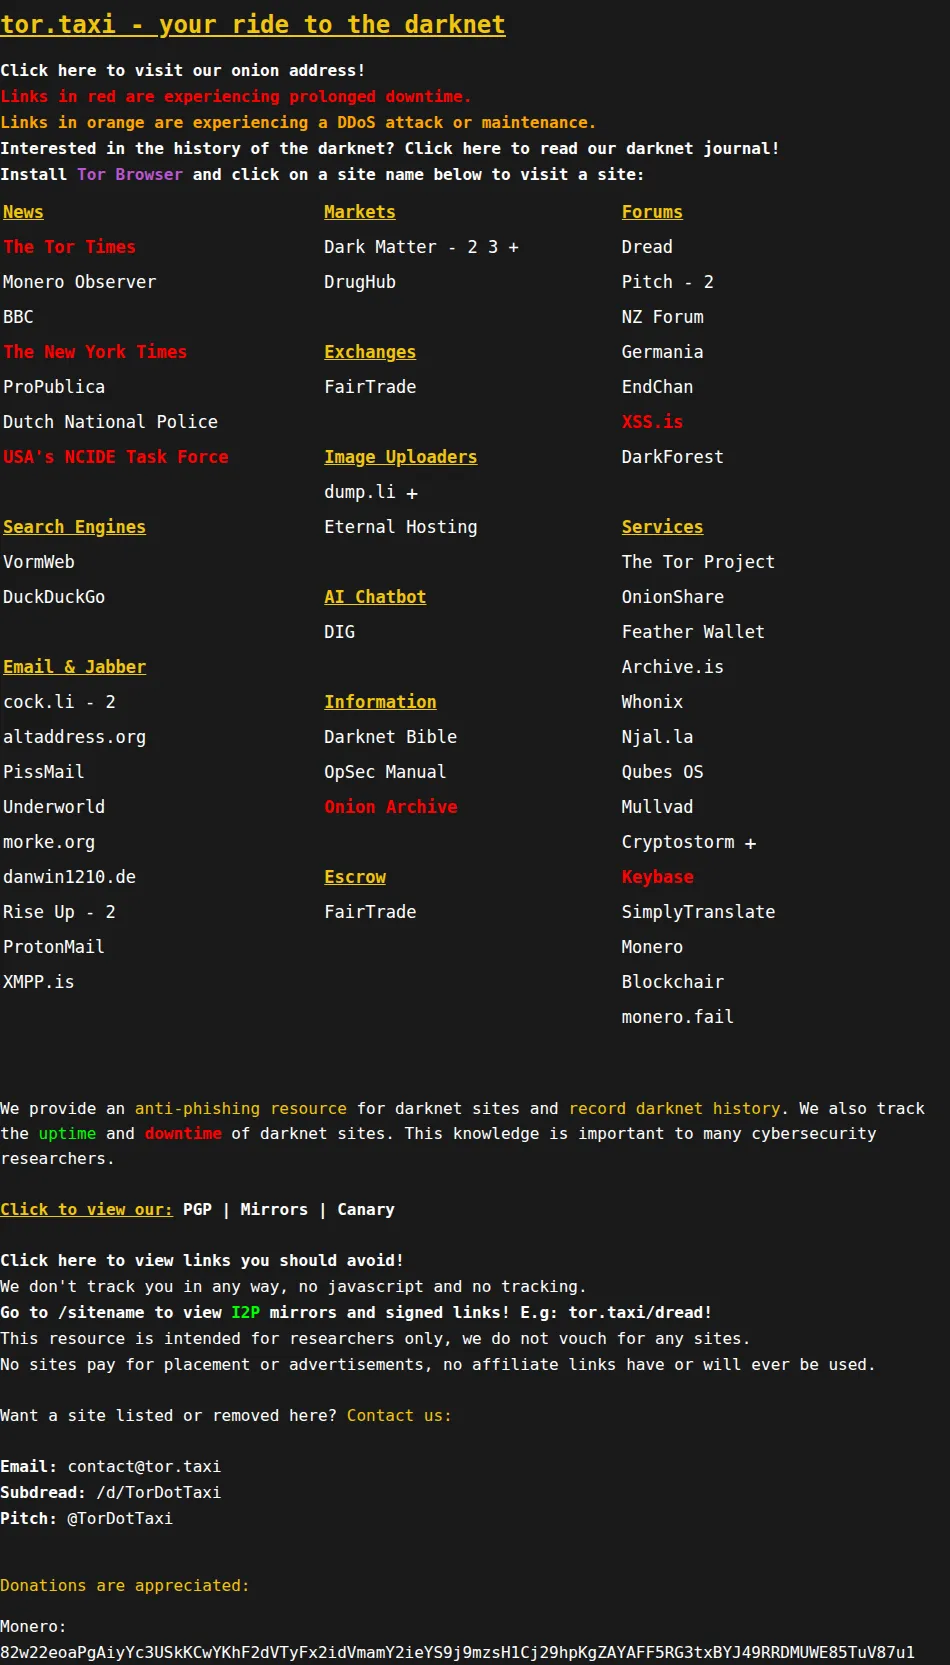
Task: Open the Eternal Hosting link
Action: 401,527
